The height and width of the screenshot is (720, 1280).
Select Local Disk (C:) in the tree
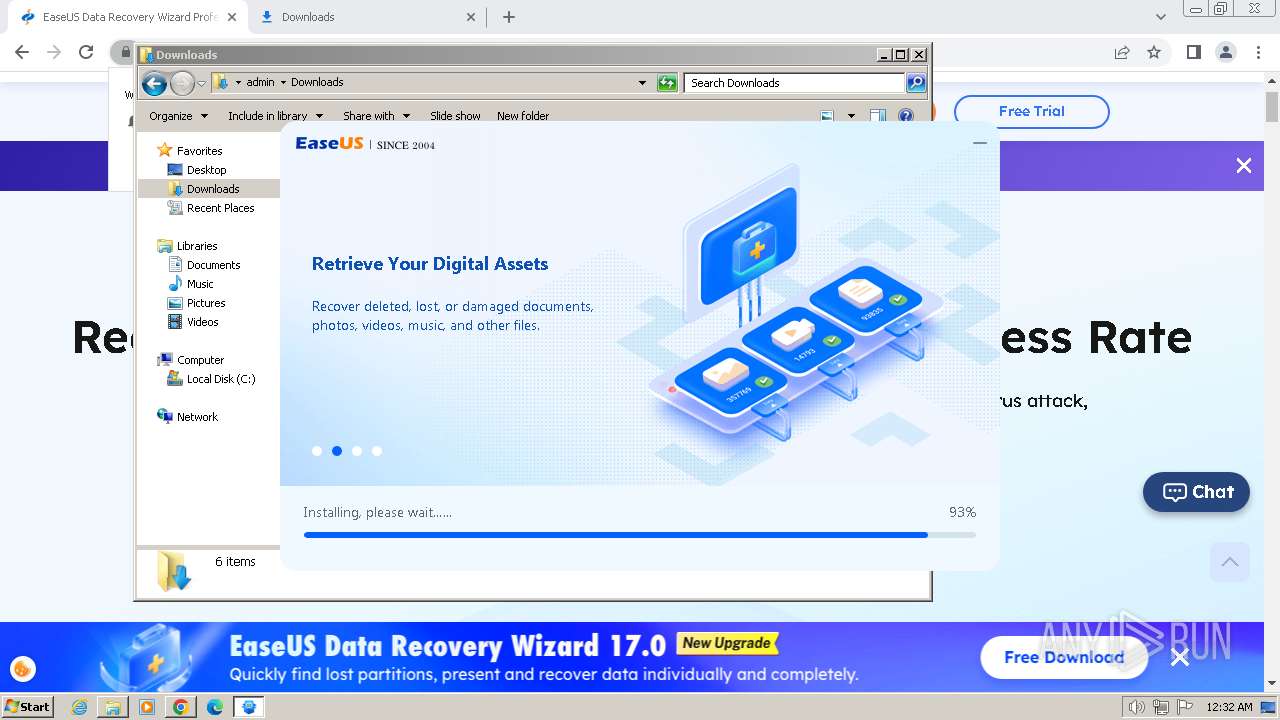221,379
